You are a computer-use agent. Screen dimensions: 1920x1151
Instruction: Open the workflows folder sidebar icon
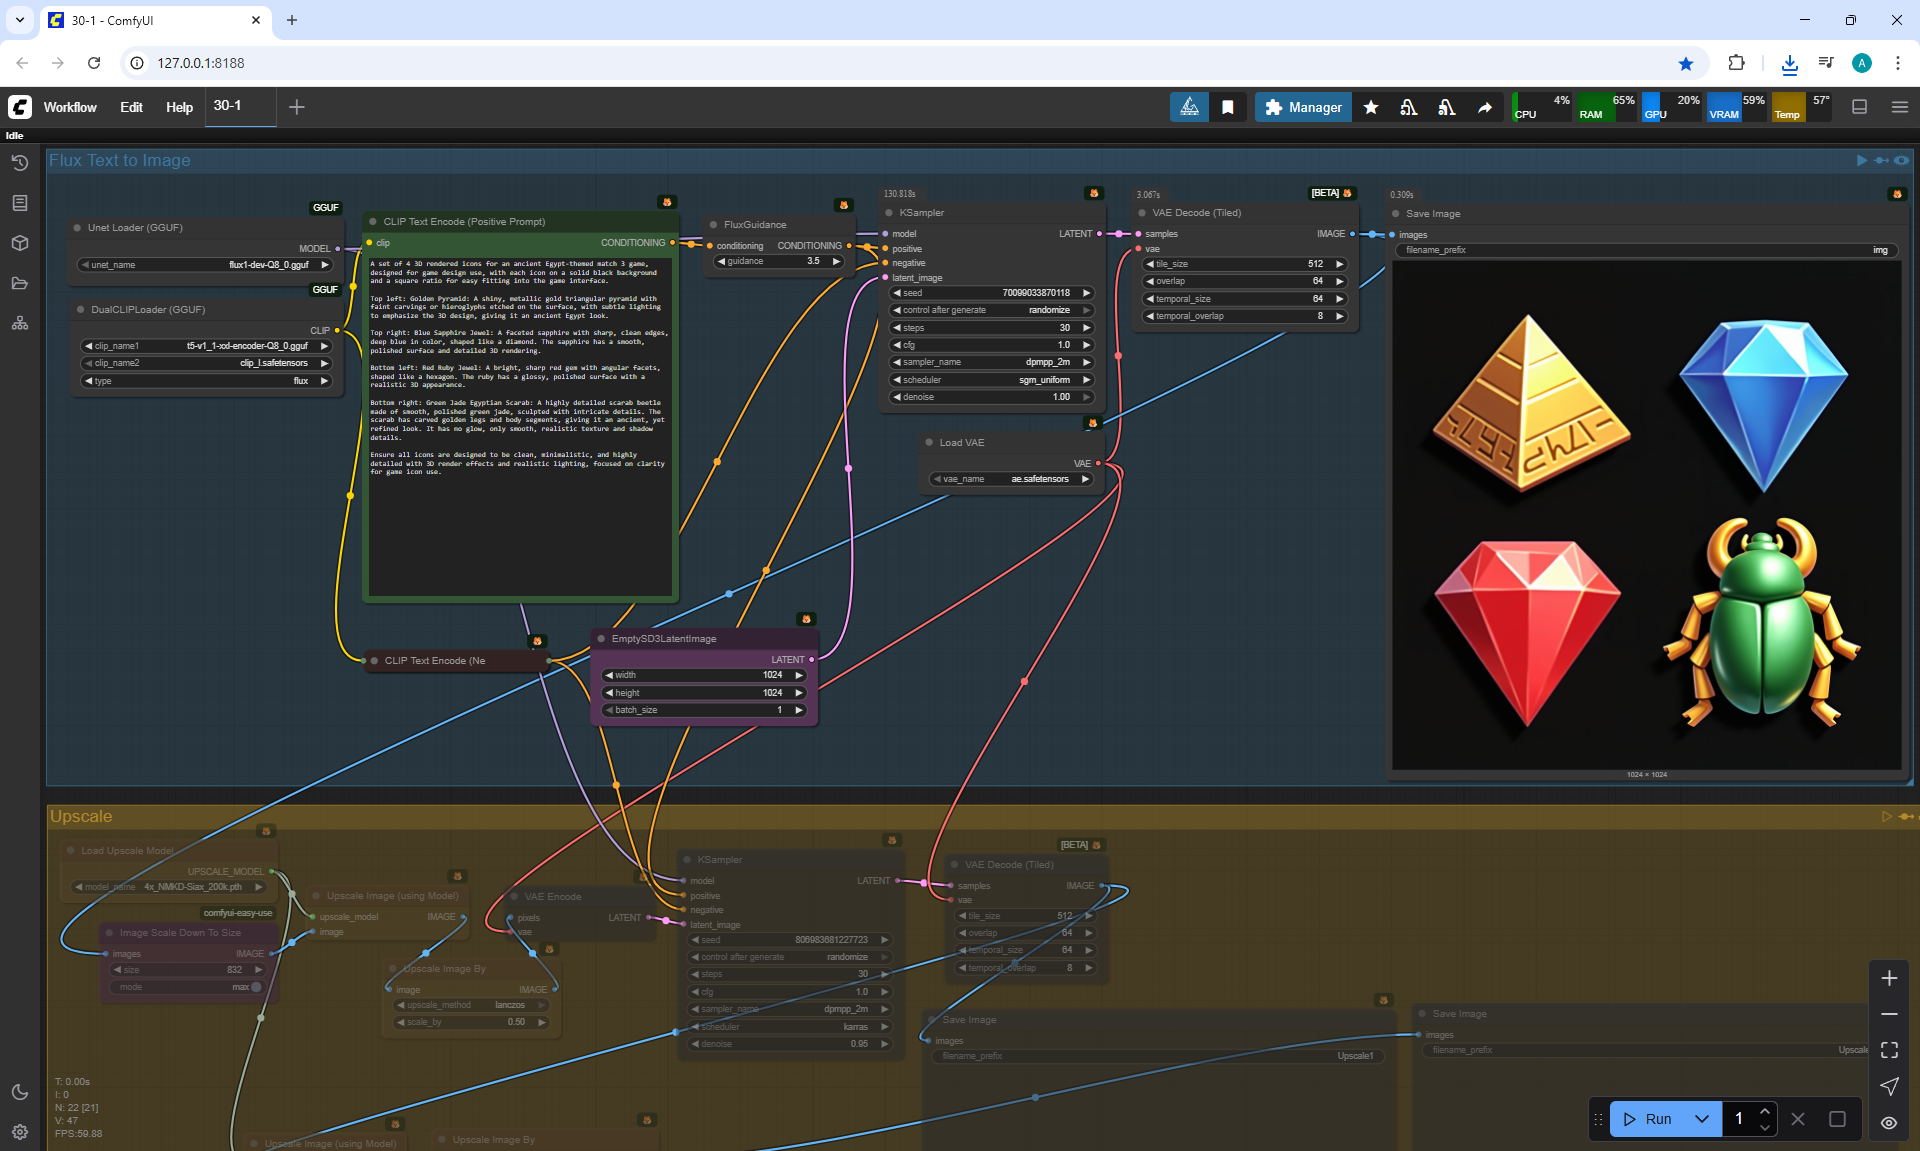(x=19, y=283)
